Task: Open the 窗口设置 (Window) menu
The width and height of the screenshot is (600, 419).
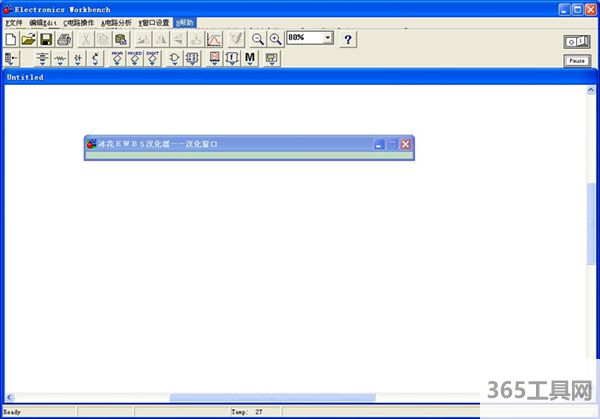Action: [x=154, y=22]
